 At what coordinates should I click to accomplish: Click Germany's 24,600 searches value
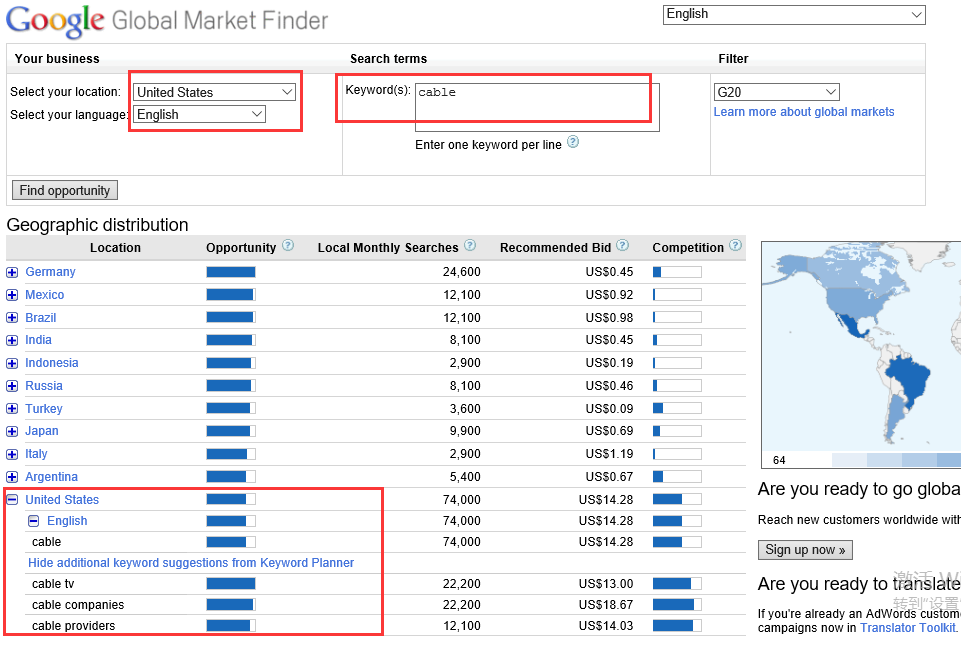(x=461, y=272)
